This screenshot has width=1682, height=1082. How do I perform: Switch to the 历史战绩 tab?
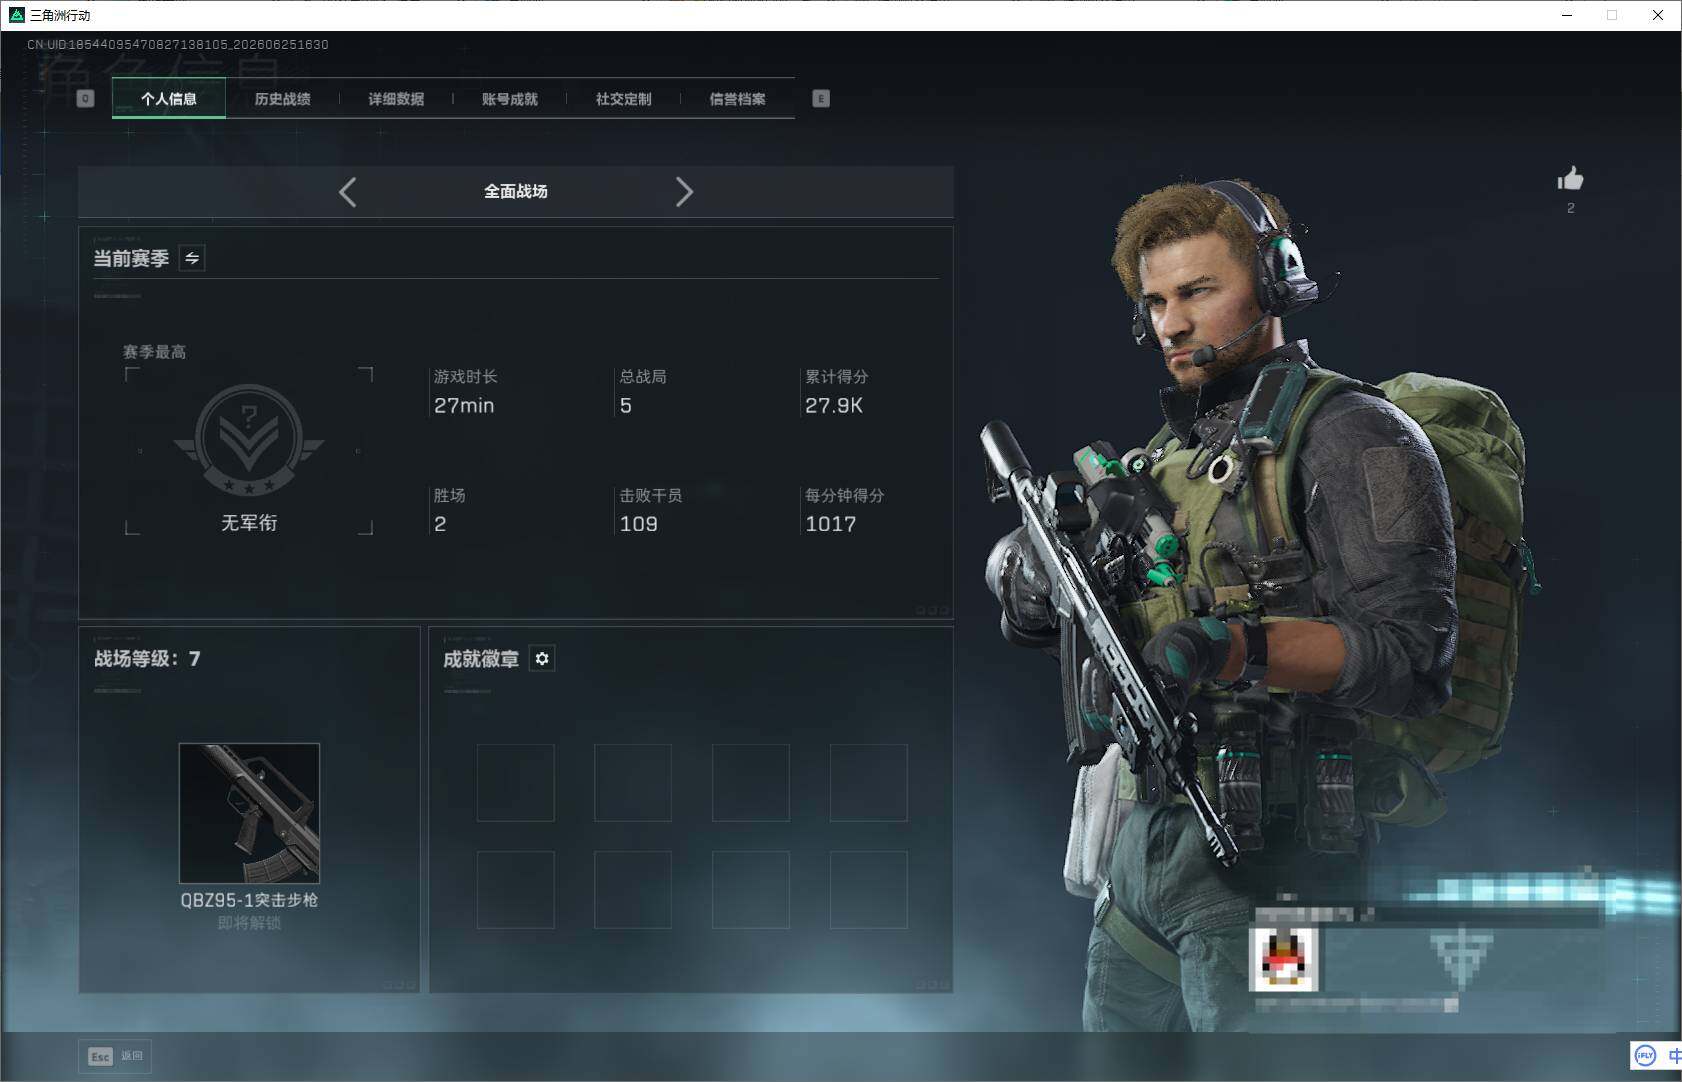[282, 99]
